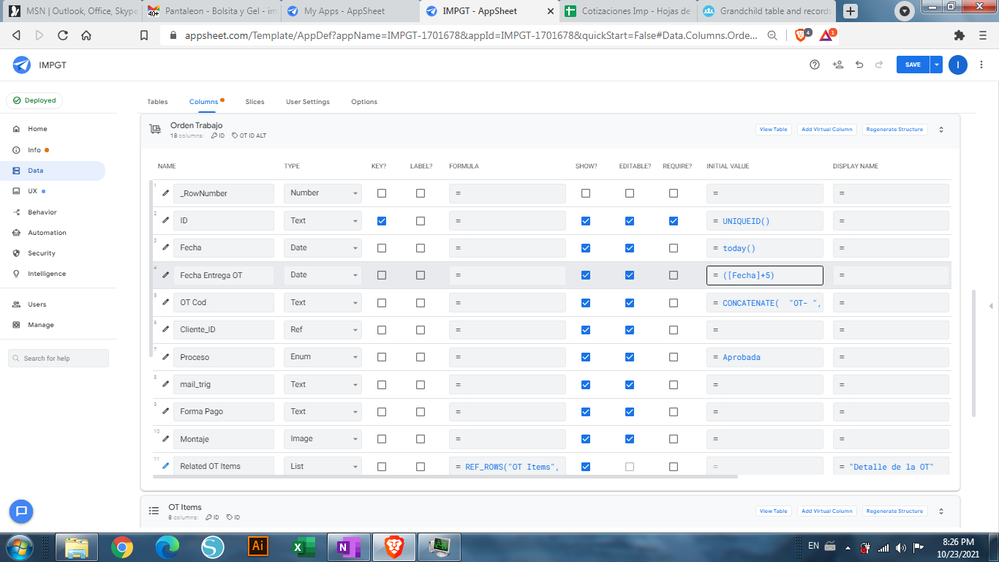Edit the Fecha column with pencil icon
The width and height of the screenshot is (999, 562).
(x=166, y=247)
